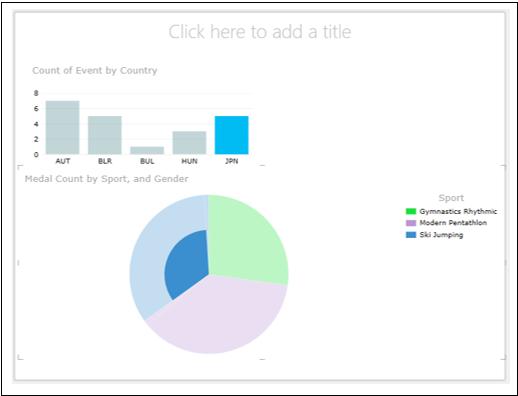Click the Gymnastics Rhythmic green legend swatch
The height and width of the screenshot is (396, 518).
point(411,211)
